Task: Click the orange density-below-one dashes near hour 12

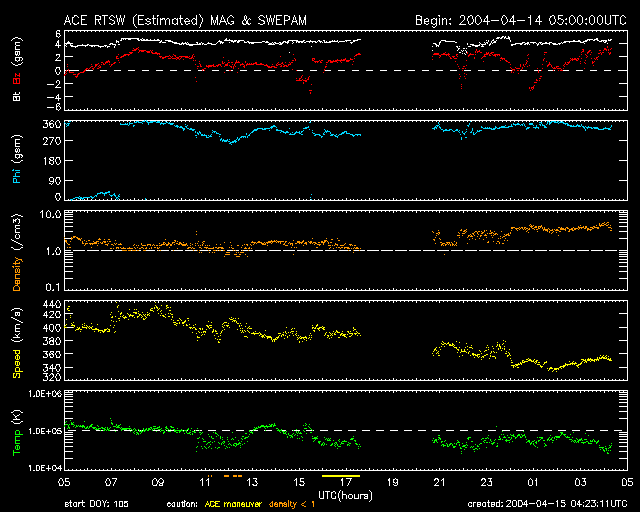Action: click(233, 476)
